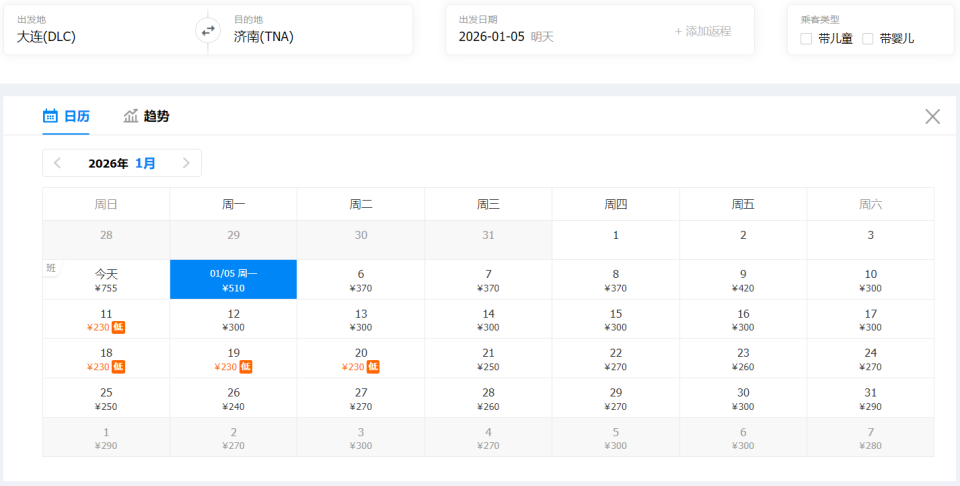Pick January 24 at ¥270
This screenshot has width=960, height=486.
click(x=870, y=359)
